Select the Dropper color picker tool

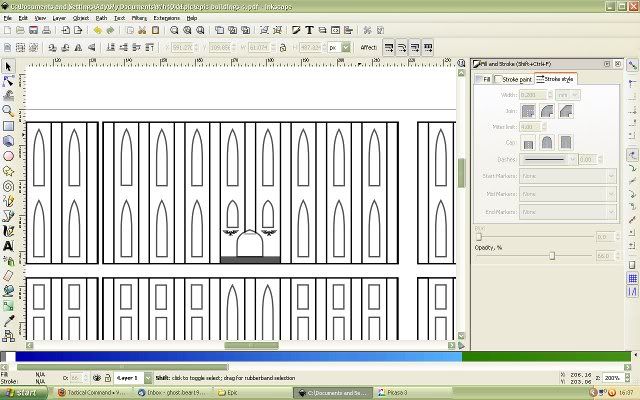tap(8, 321)
